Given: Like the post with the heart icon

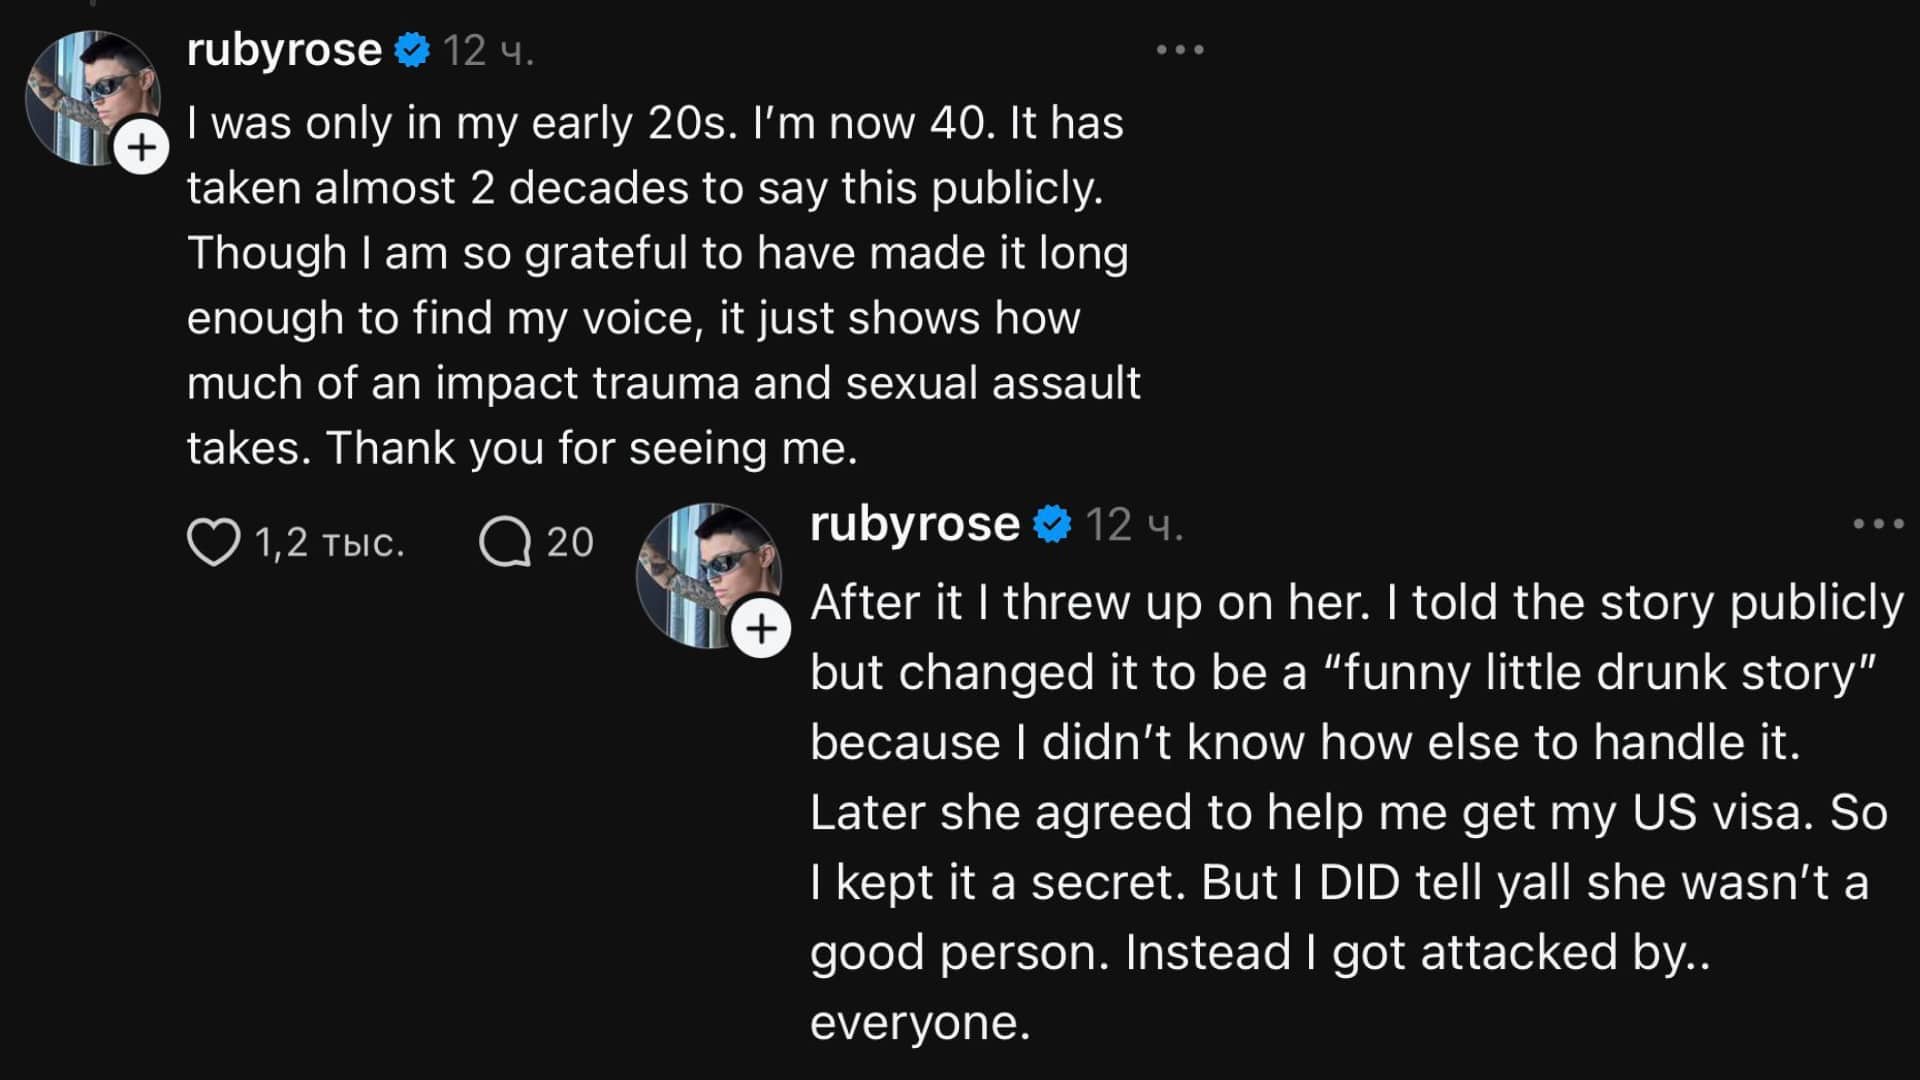Looking at the screenshot, I should [x=213, y=543].
